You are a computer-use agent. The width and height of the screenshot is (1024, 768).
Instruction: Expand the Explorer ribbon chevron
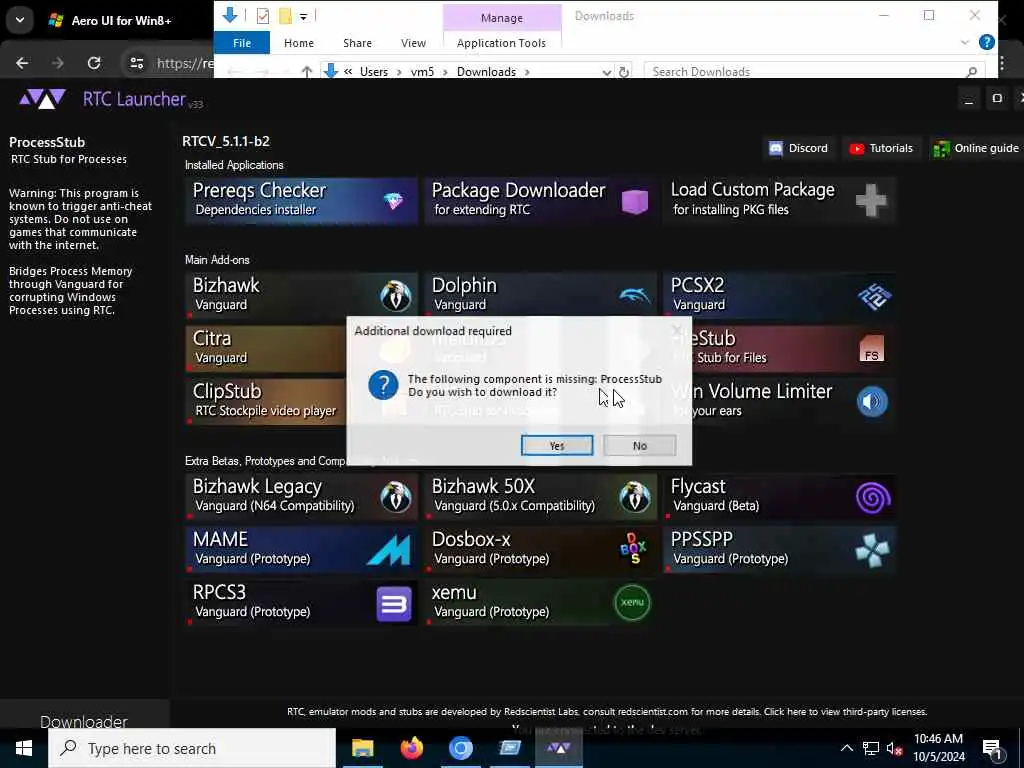click(x=965, y=42)
